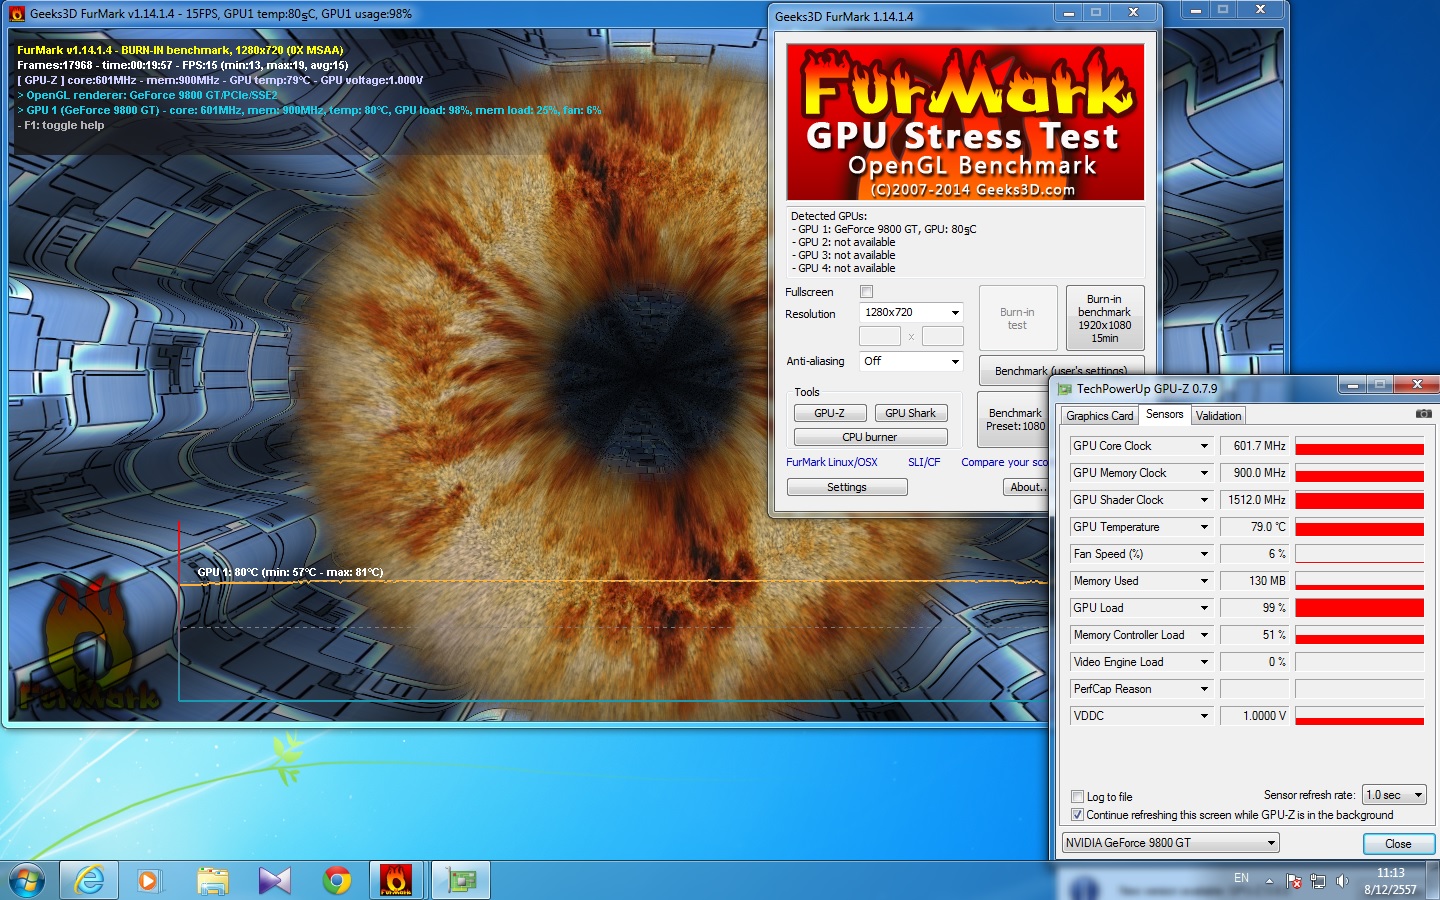The height and width of the screenshot is (900, 1440).
Task: Show hidden system tray icons
Action: (x=1269, y=881)
